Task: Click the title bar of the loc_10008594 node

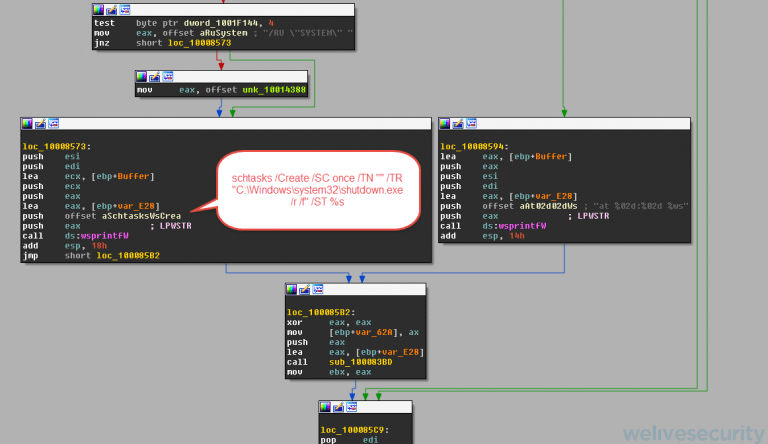Action: (x=564, y=123)
